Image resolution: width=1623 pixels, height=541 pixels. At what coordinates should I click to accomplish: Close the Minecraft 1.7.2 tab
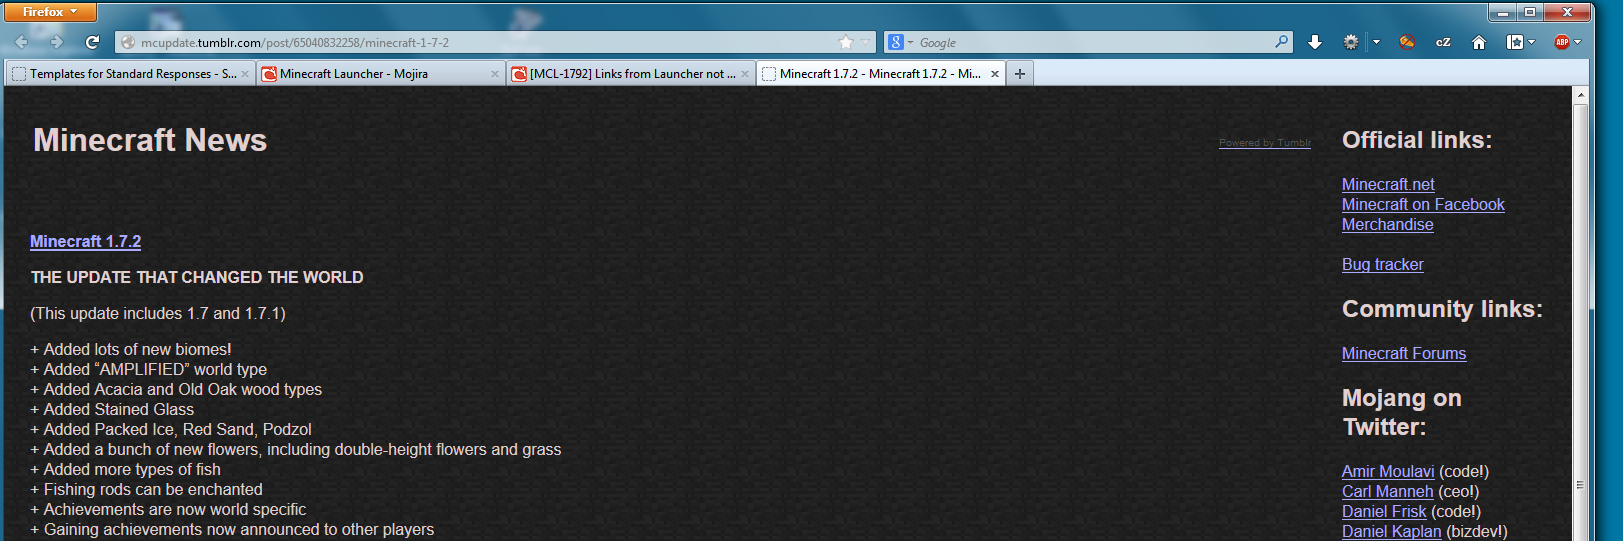995,74
